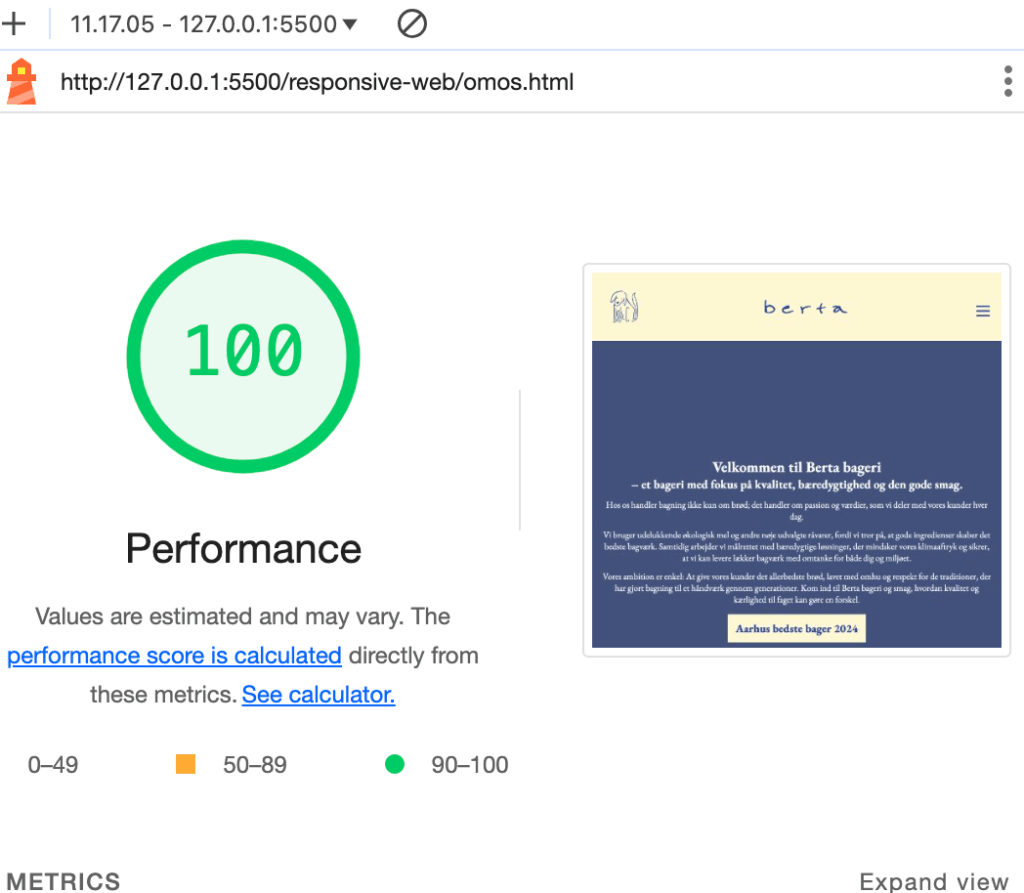Click the green circle legend icon
The width and height of the screenshot is (1024, 893).
(x=394, y=765)
